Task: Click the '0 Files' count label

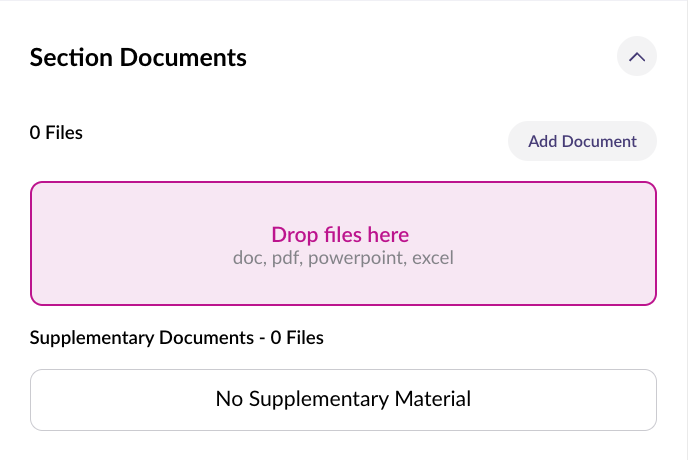Action: point(56,132)
